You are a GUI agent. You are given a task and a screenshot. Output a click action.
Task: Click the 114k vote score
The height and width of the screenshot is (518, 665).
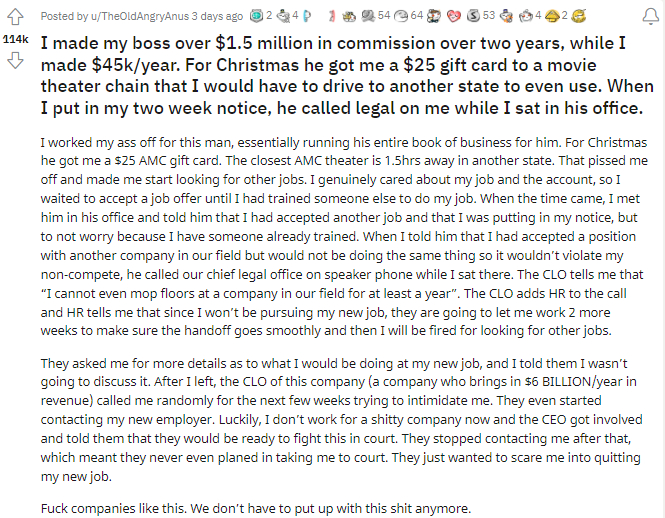pyautogui.click(x=16, y=38)
